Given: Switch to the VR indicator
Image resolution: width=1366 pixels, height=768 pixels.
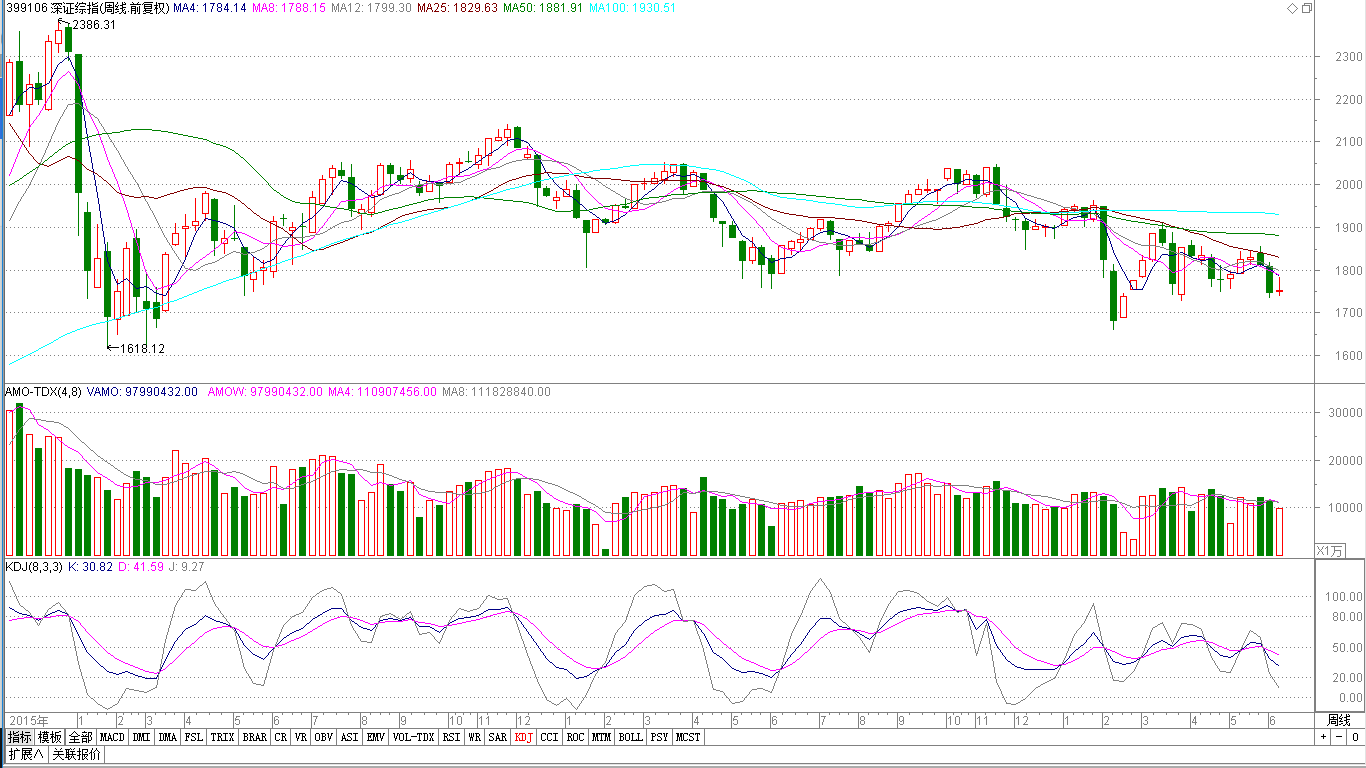Looking at the screenshot, I should pyautogui.click(x=301, y=737).
